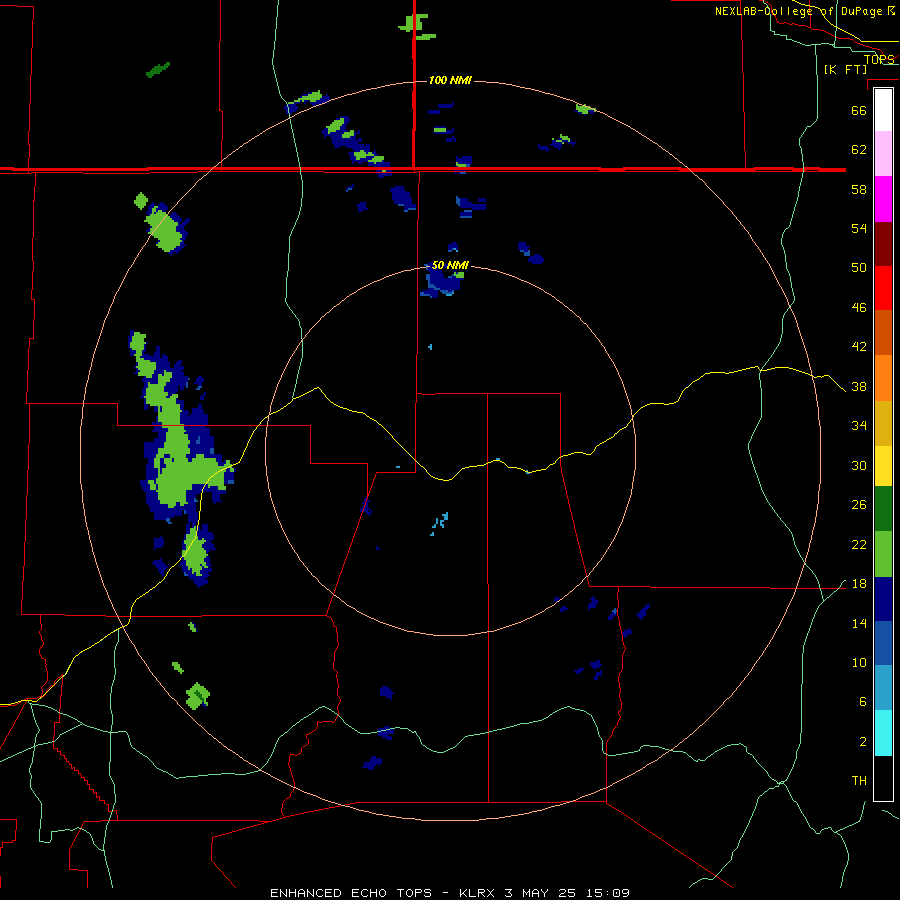Screen dimensions: 900x900
Task: Click the "50 NMI" range ring label
Action: [450, 265]
